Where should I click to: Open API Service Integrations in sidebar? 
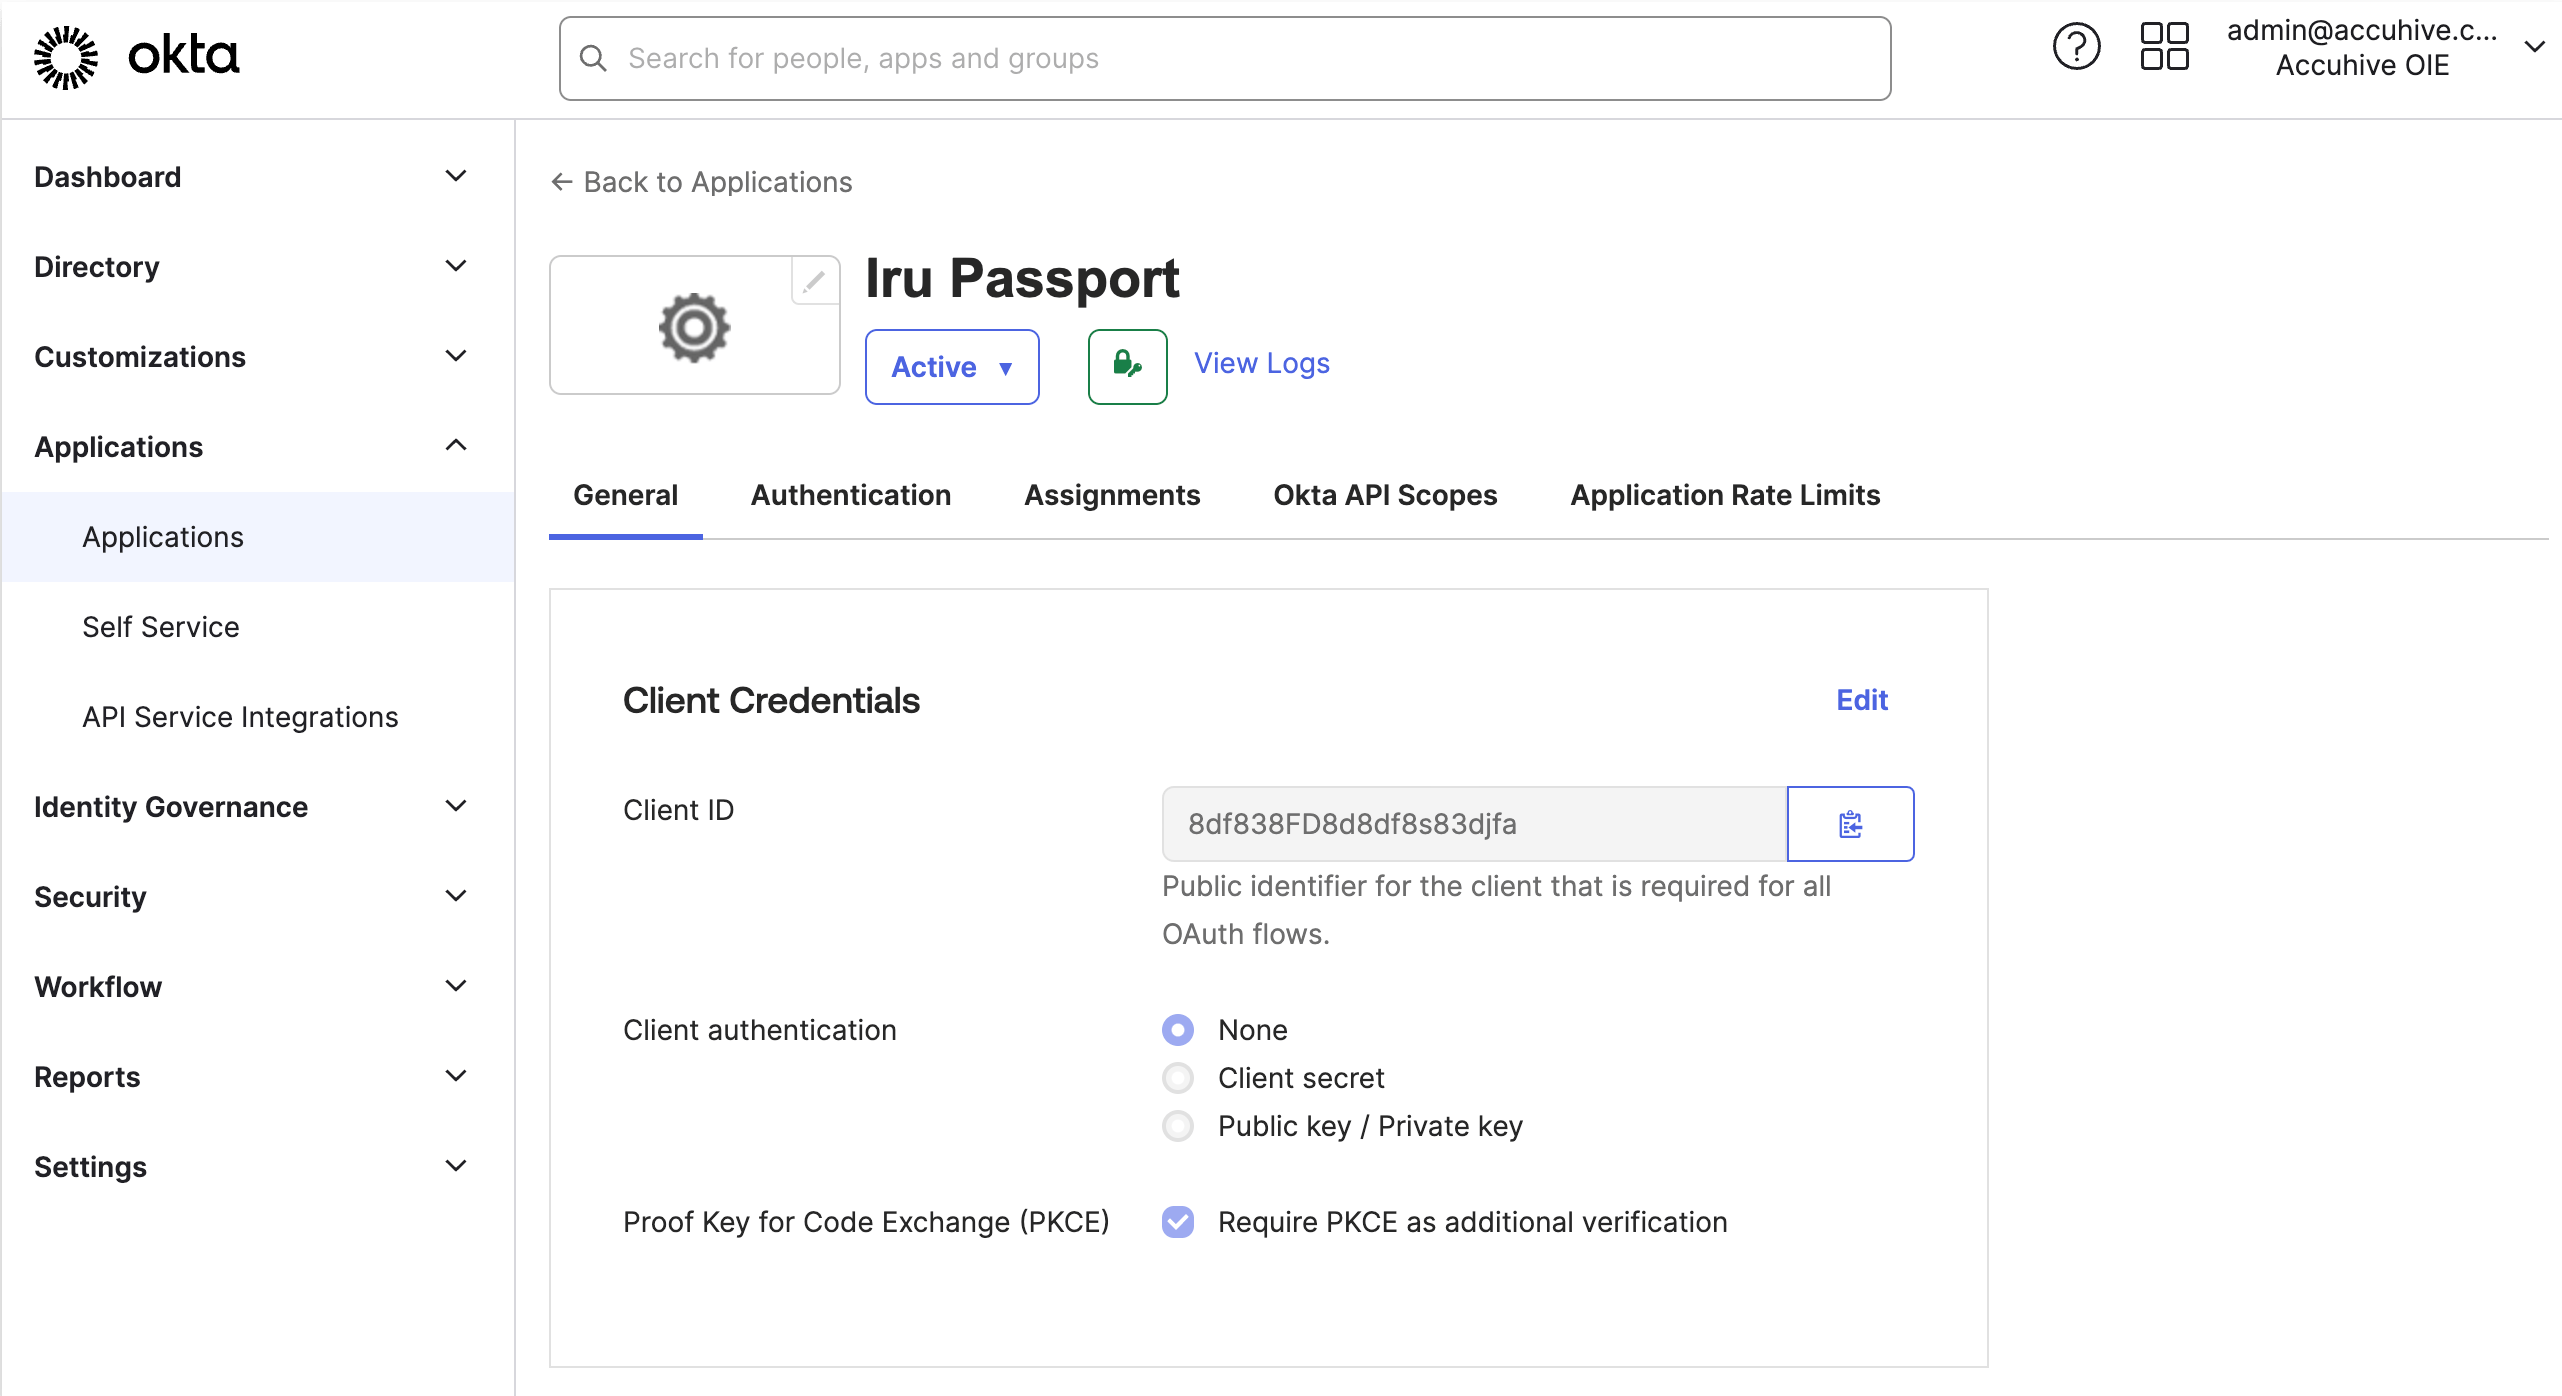(240, 717)
